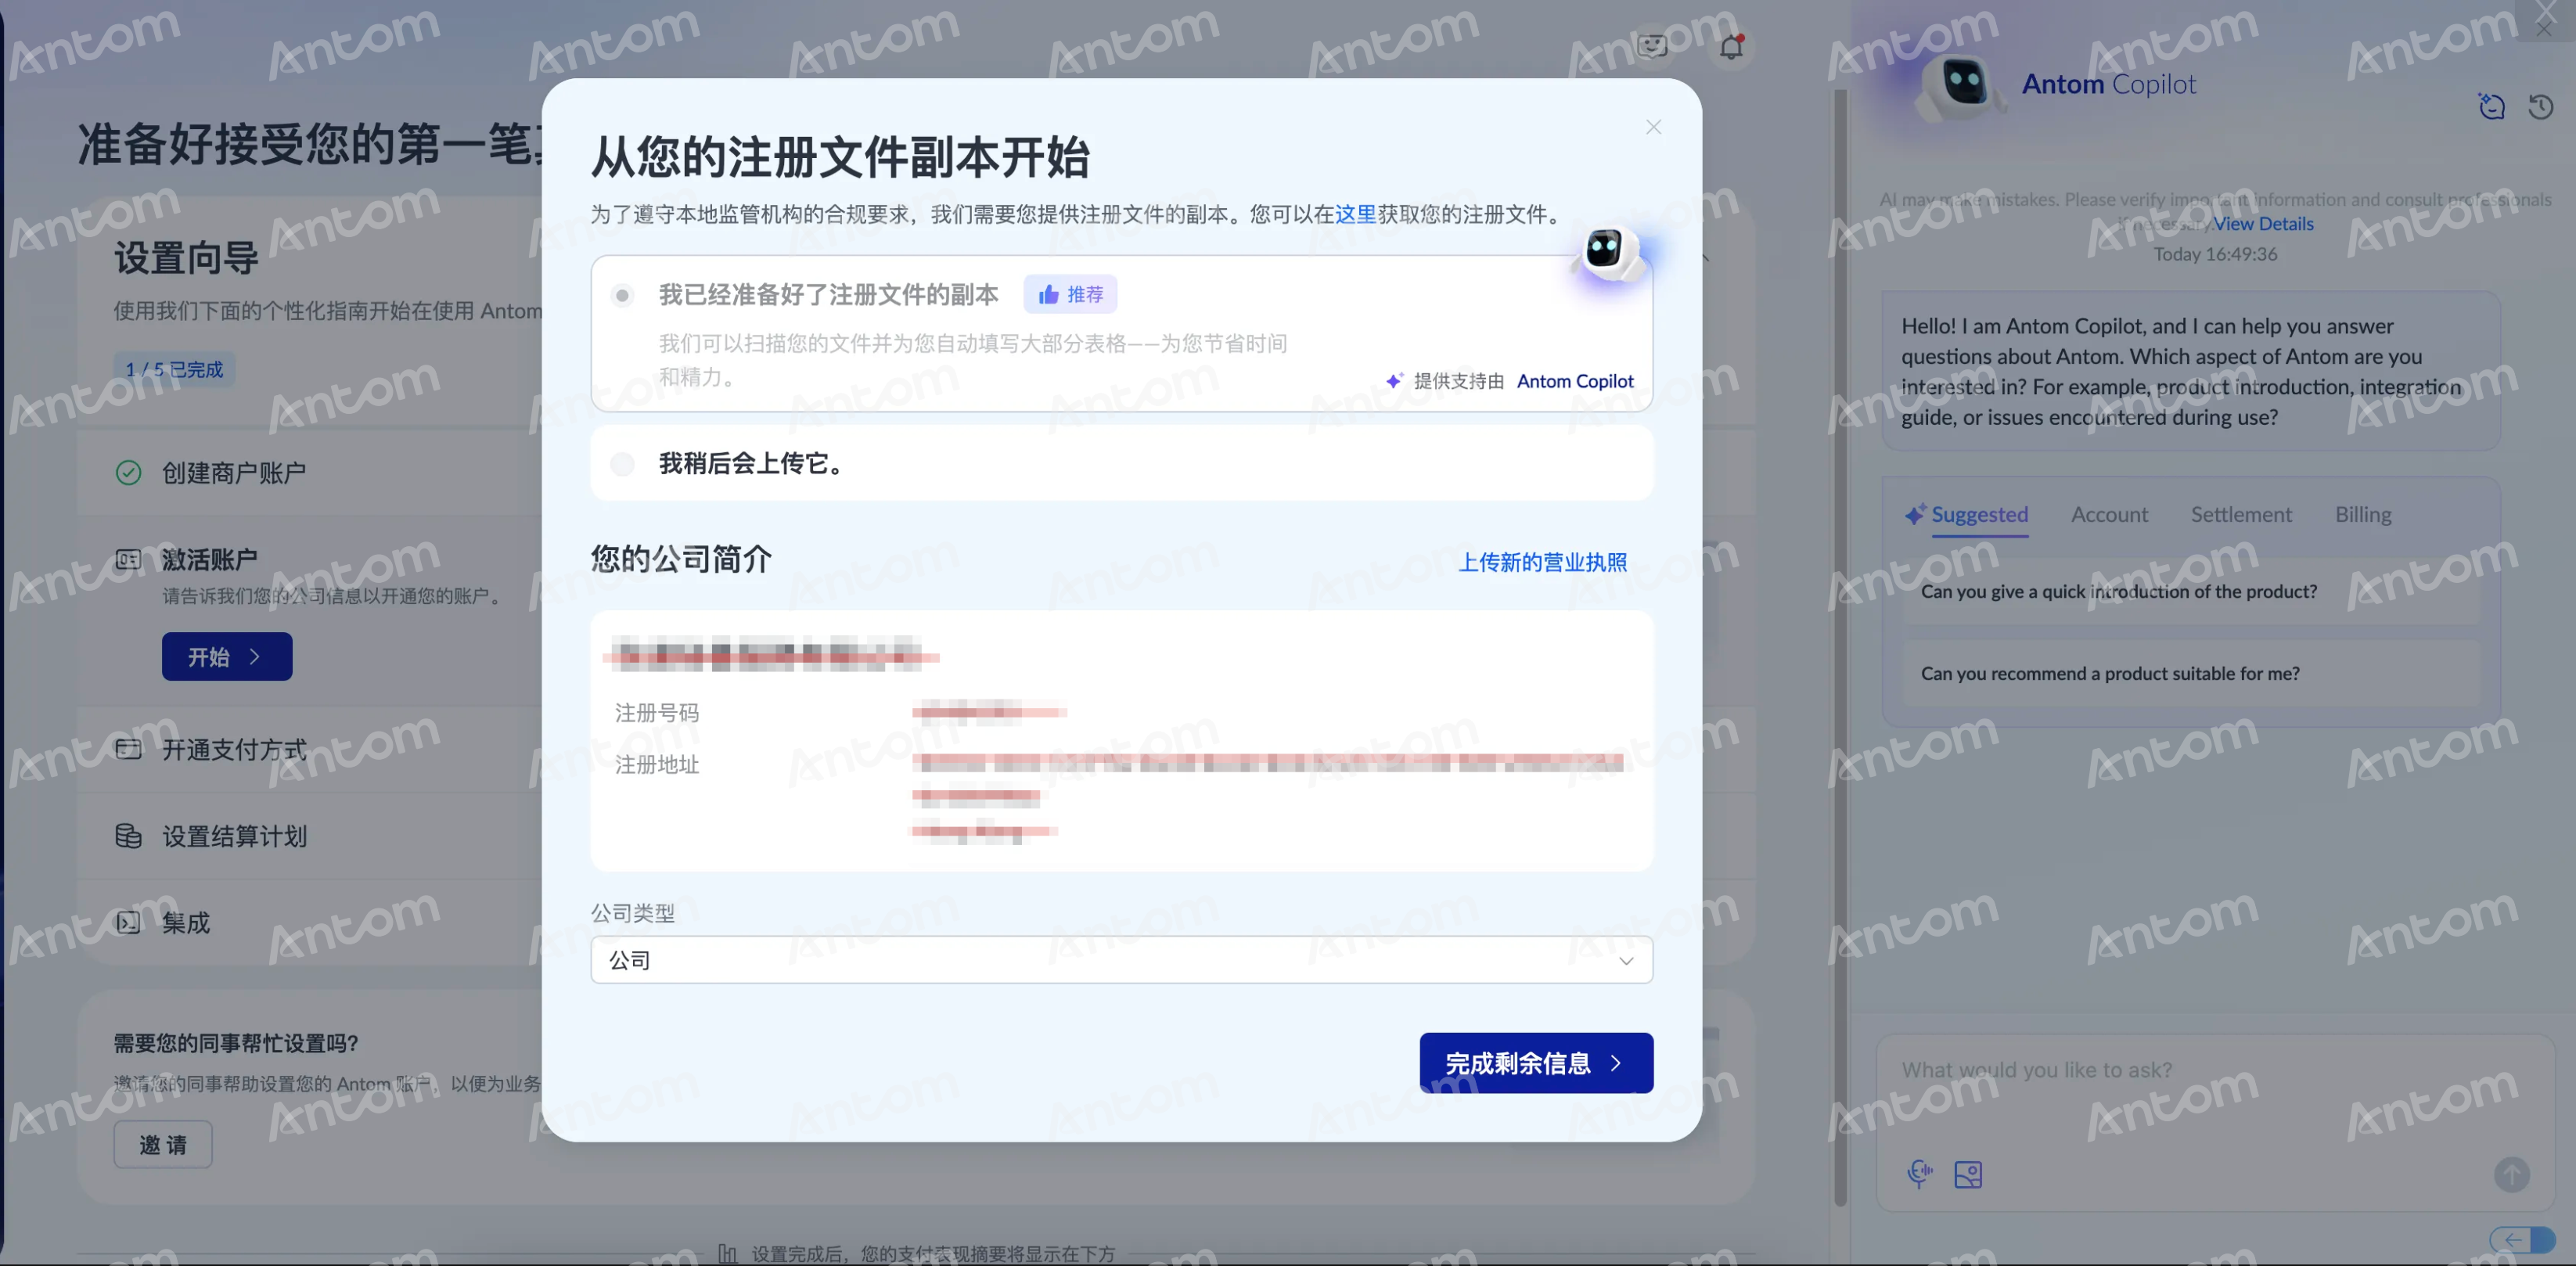This screenshot has width=2576, height=1266.
Task: Open the Copilot chat history
Action: click(x=2540, y=106)
